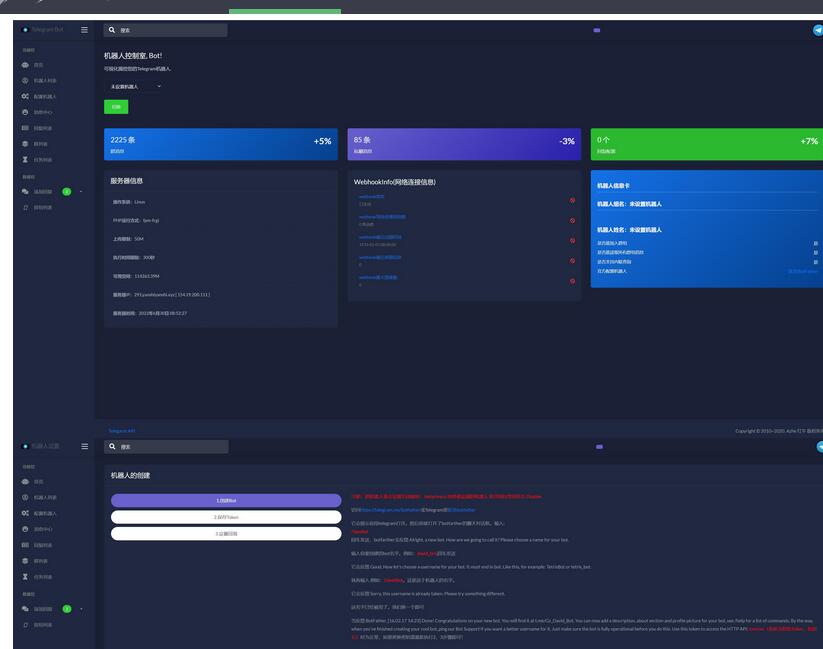Click the red ban icon on the first webhook row
Screen dimensions: 823x649
572,200
